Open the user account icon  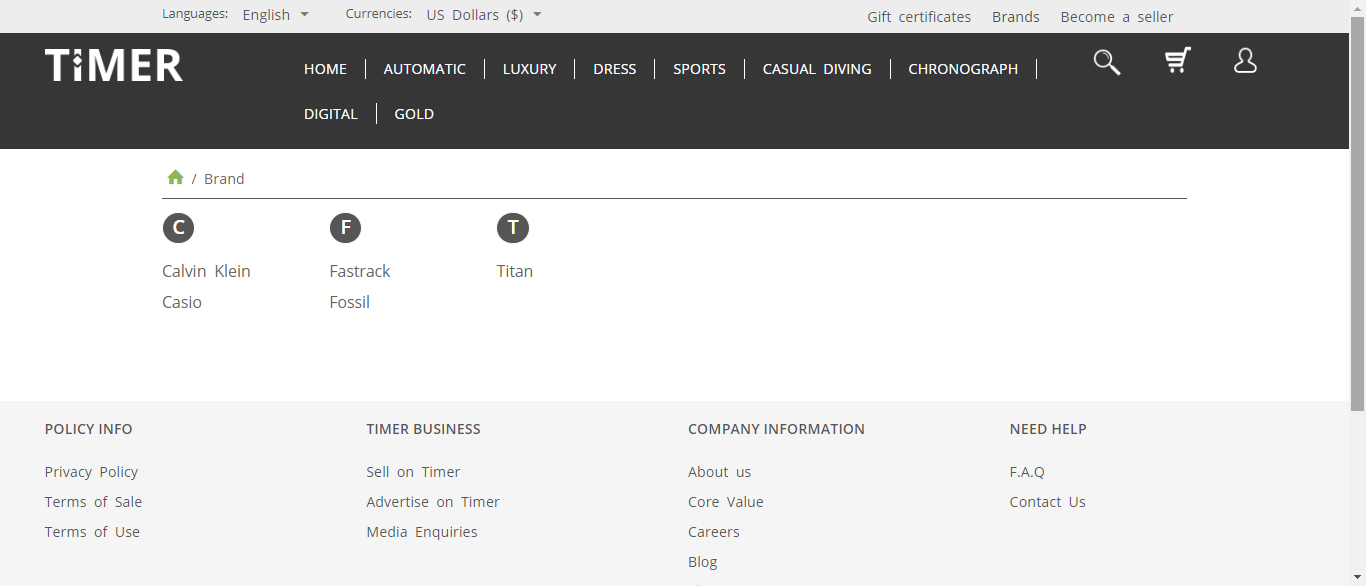click(x=1245, y=61)
